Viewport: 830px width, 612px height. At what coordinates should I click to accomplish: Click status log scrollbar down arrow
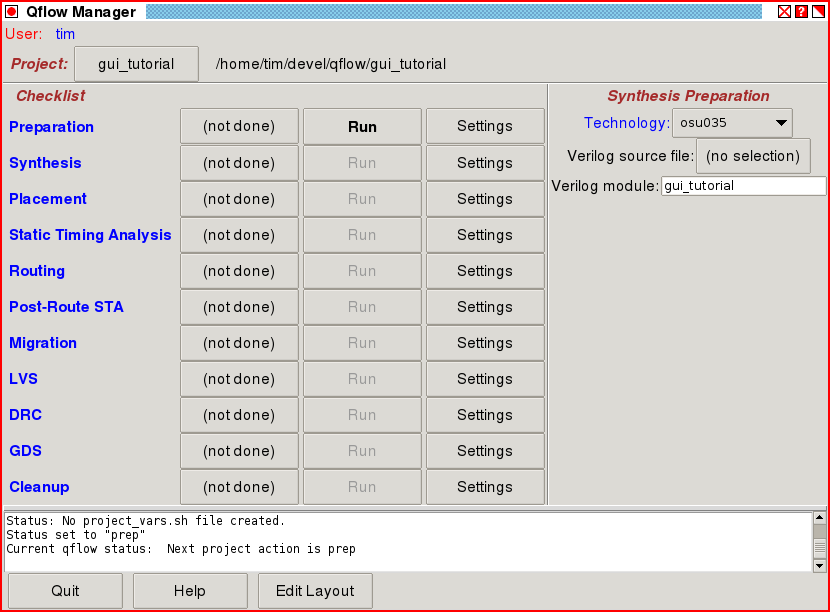(x=819, y=565)
